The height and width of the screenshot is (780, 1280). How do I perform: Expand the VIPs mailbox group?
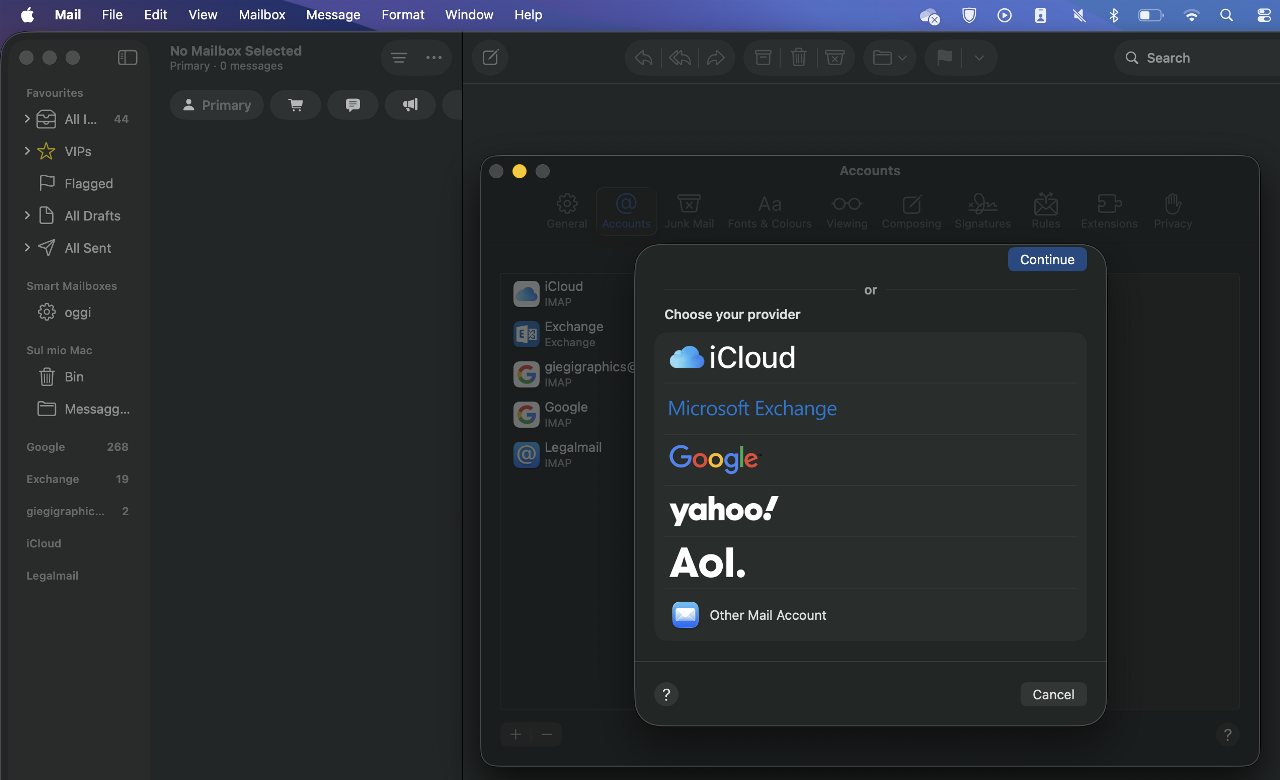coord(27,151)
